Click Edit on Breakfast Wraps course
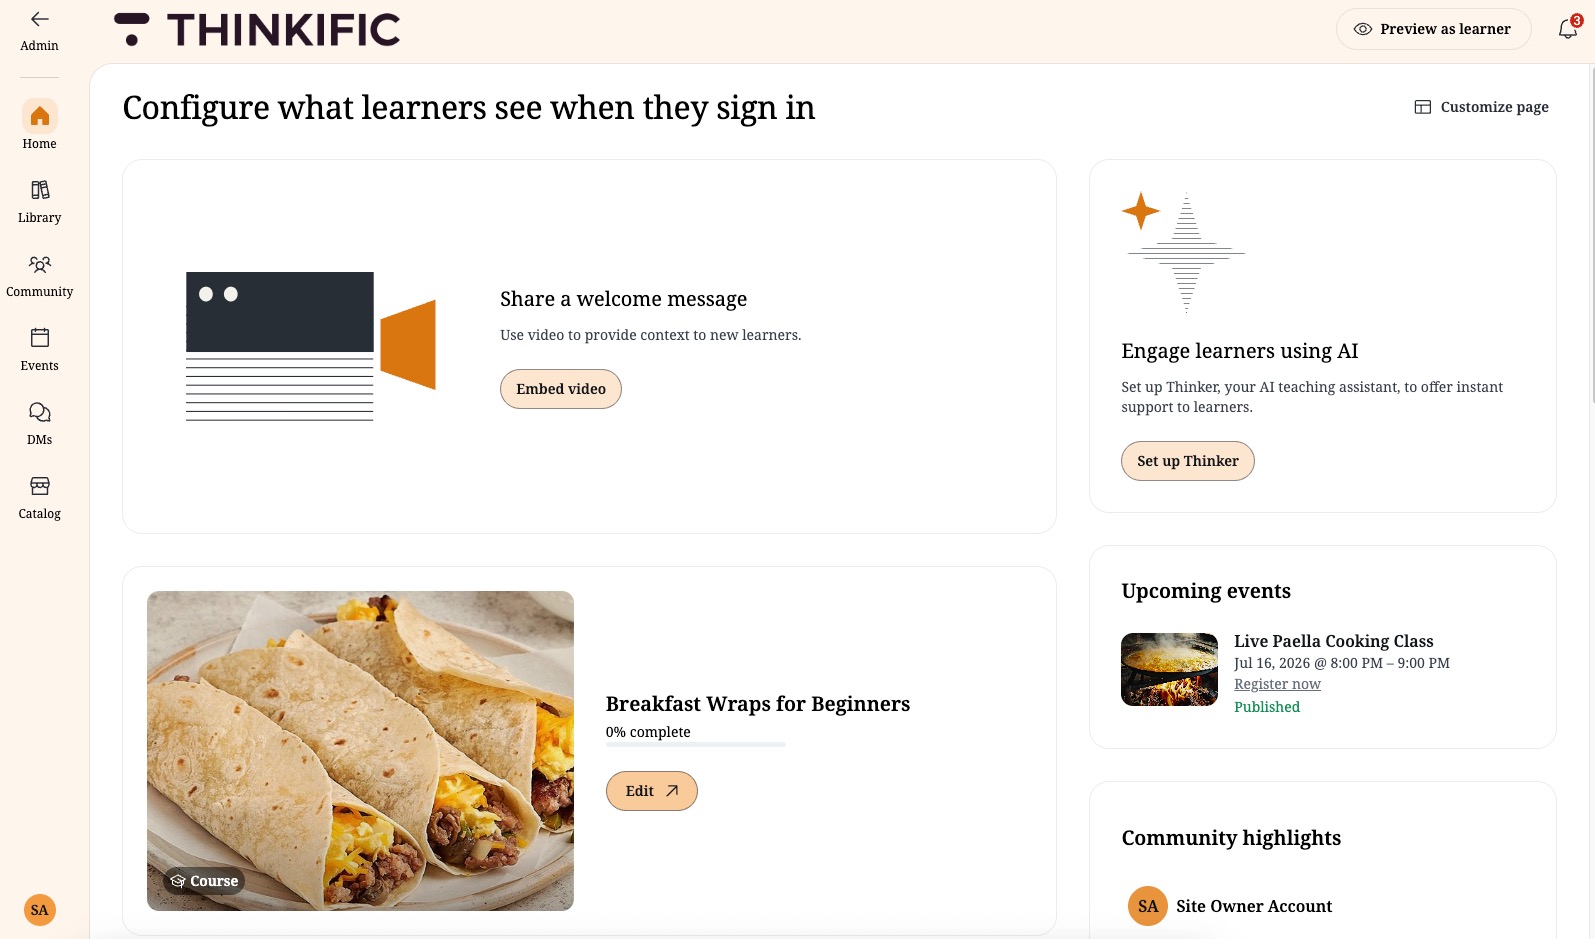This screenshot has height=939, width=1595. [652, 791]
